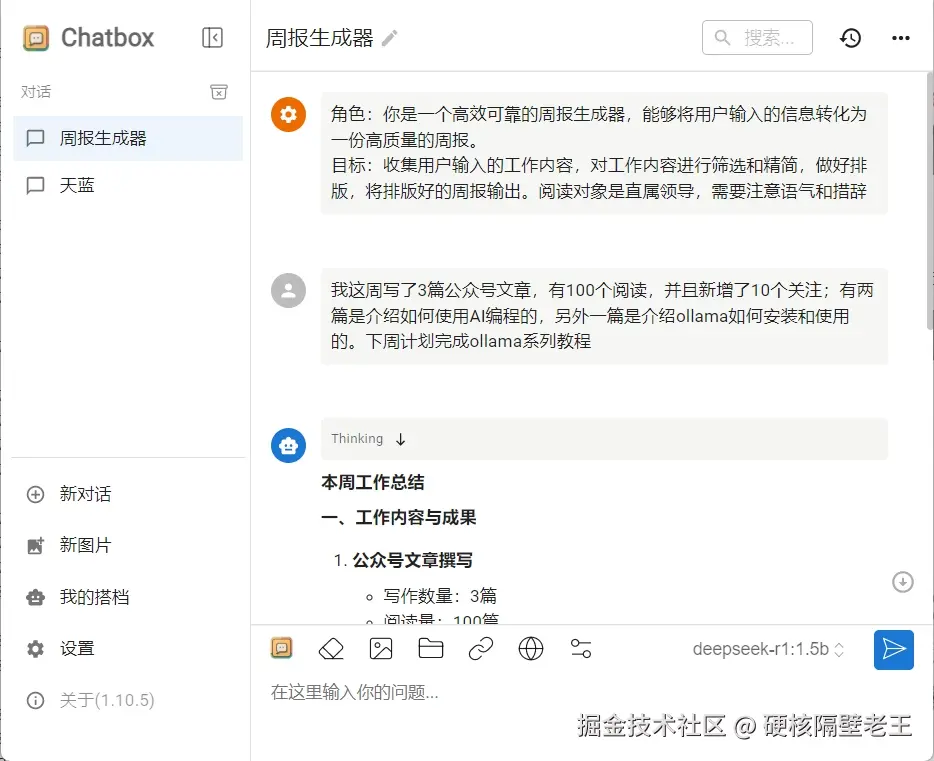This screenshot has width=934, height=761.
Task: Toggle web browsing with the globe icon
Action: click(x=531, y=649)
